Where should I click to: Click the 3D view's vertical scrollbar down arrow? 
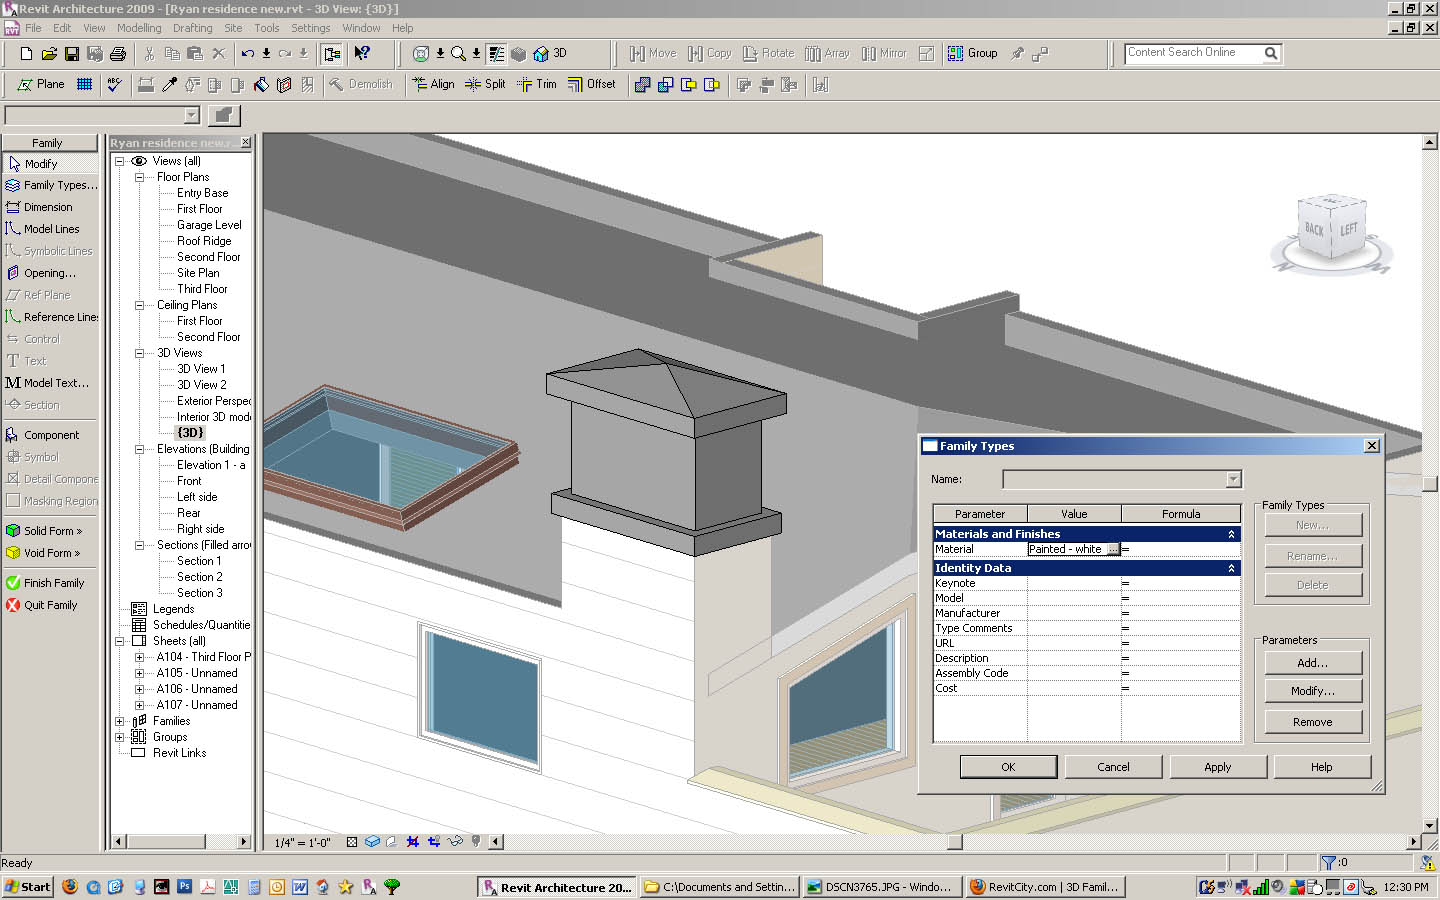pyautogui.click(x=1429, y=825)
